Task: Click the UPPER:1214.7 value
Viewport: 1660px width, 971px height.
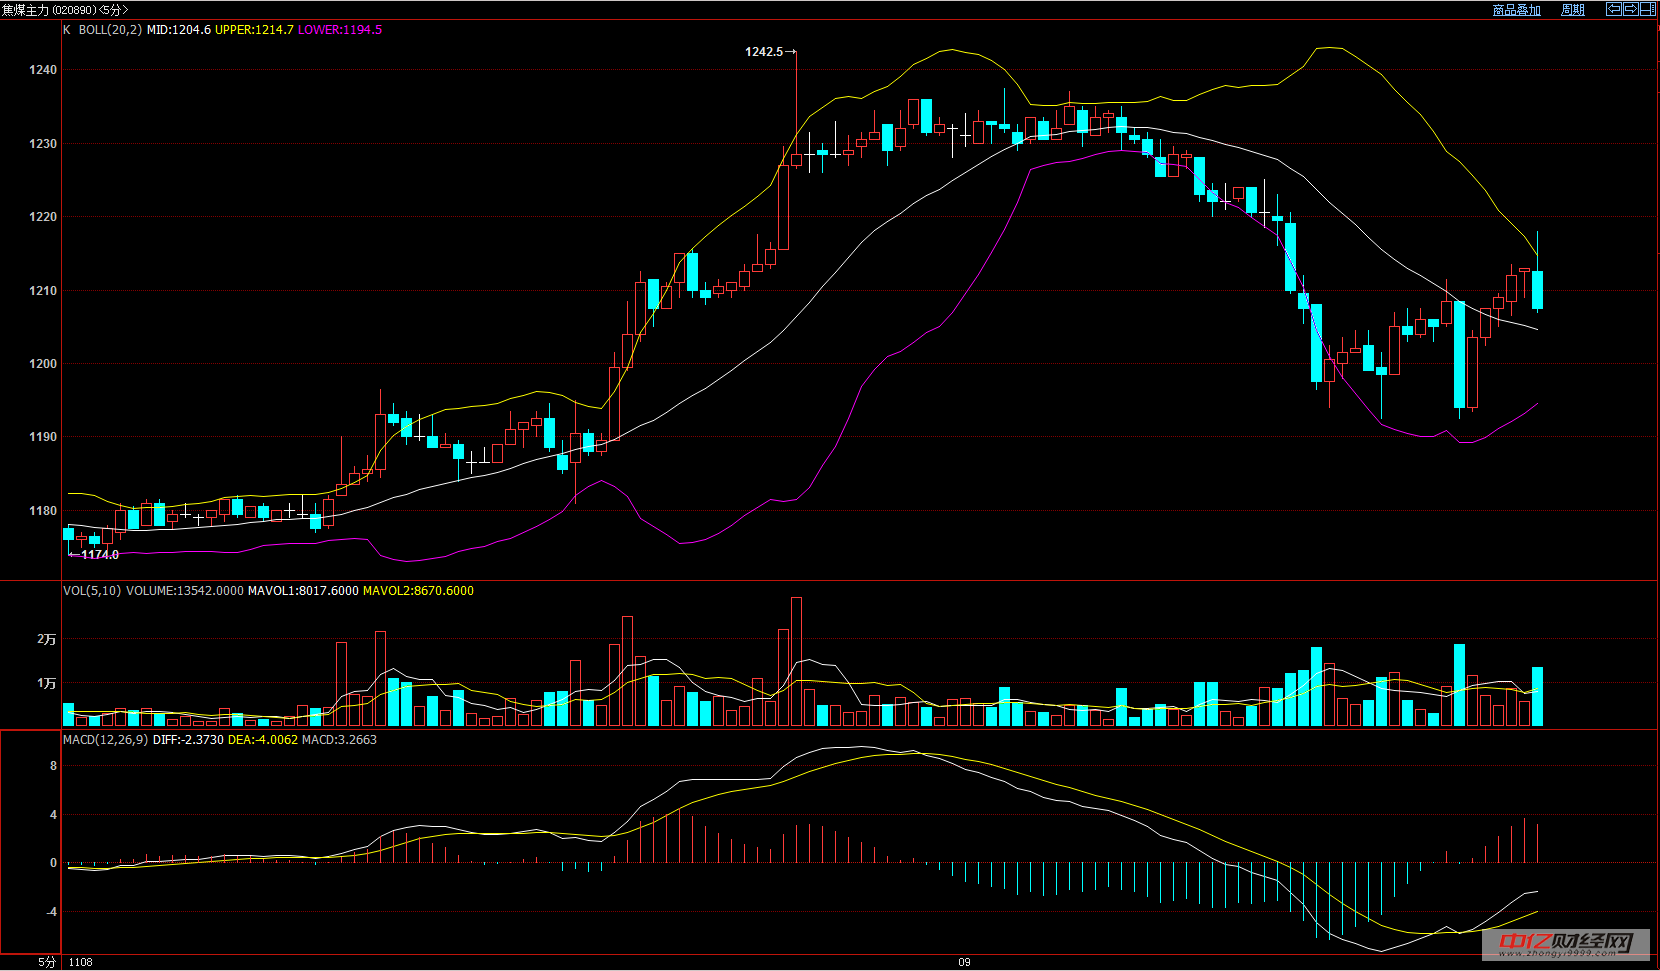Action: coord(255,30)
